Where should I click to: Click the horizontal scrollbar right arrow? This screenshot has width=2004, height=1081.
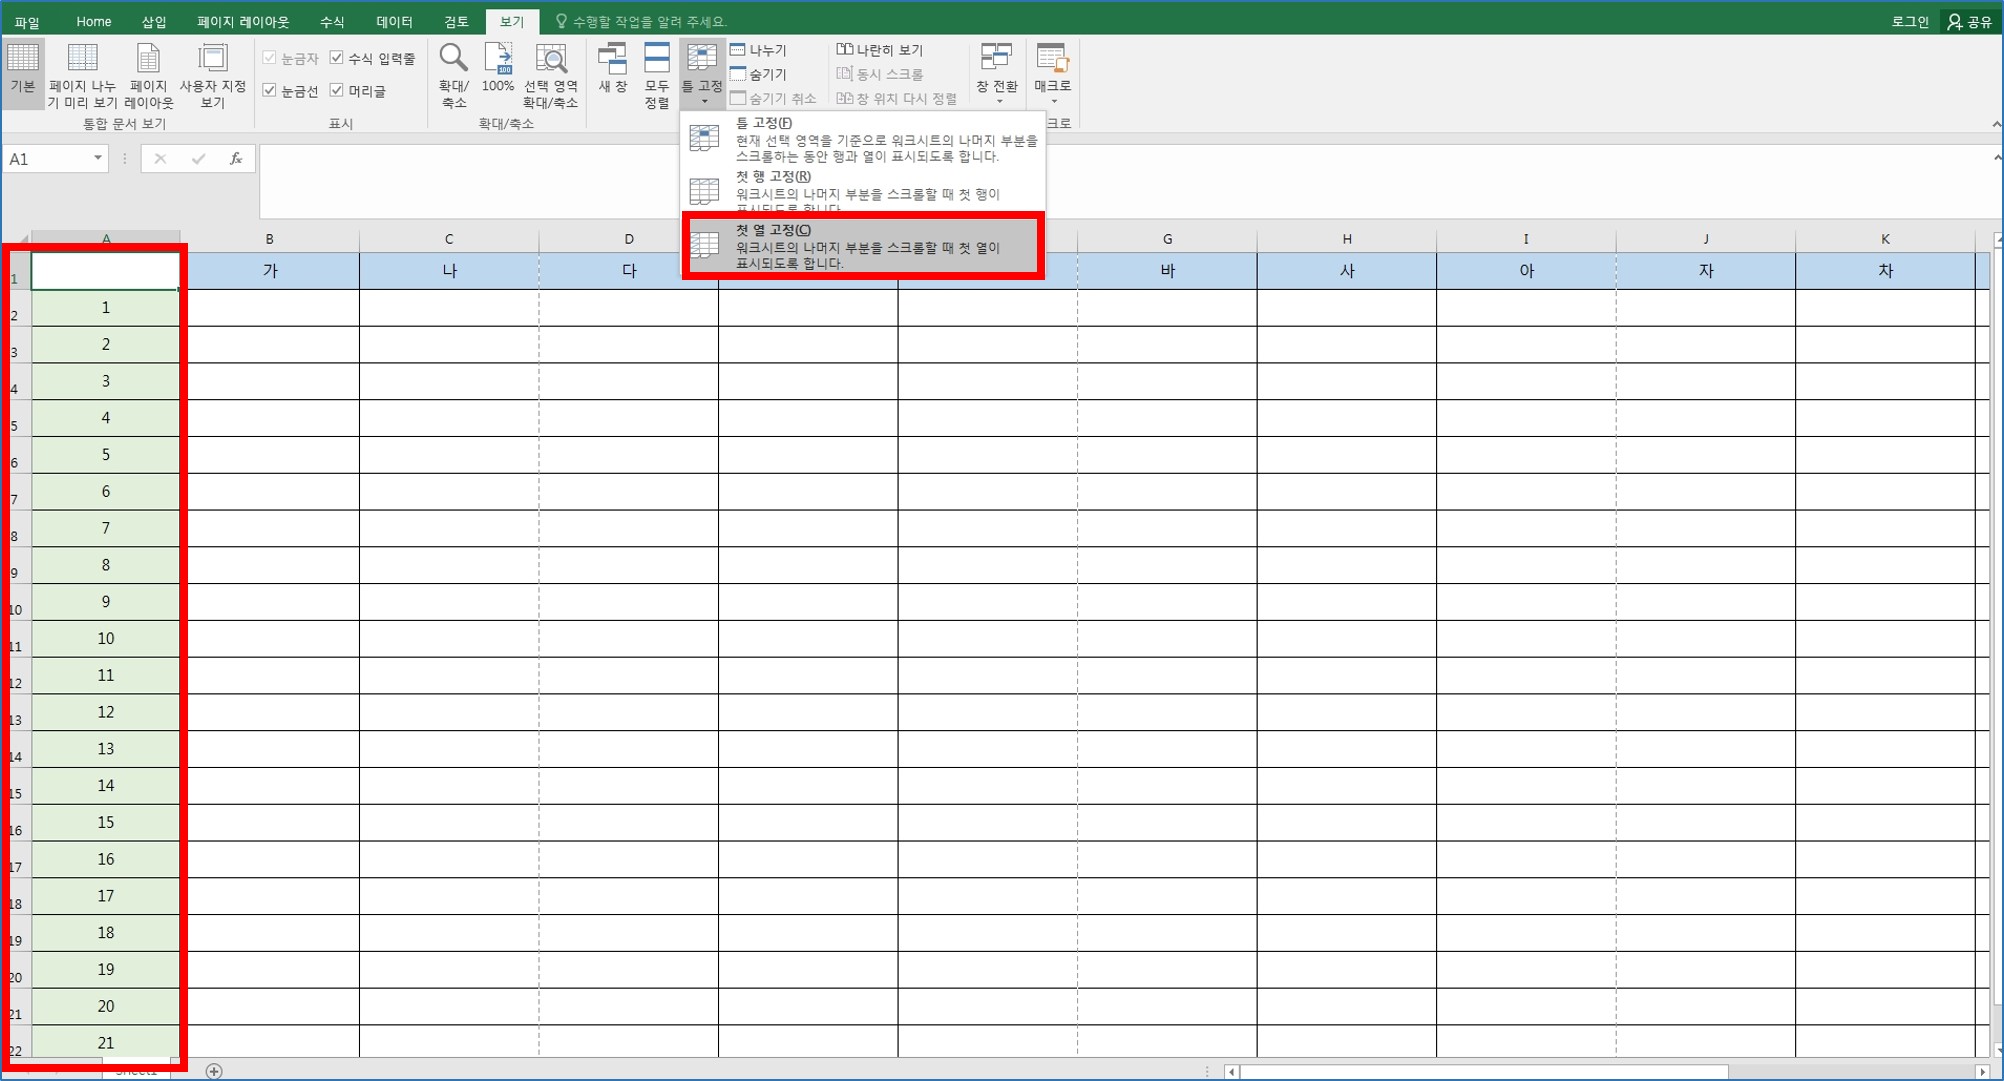(1982, 1071)
